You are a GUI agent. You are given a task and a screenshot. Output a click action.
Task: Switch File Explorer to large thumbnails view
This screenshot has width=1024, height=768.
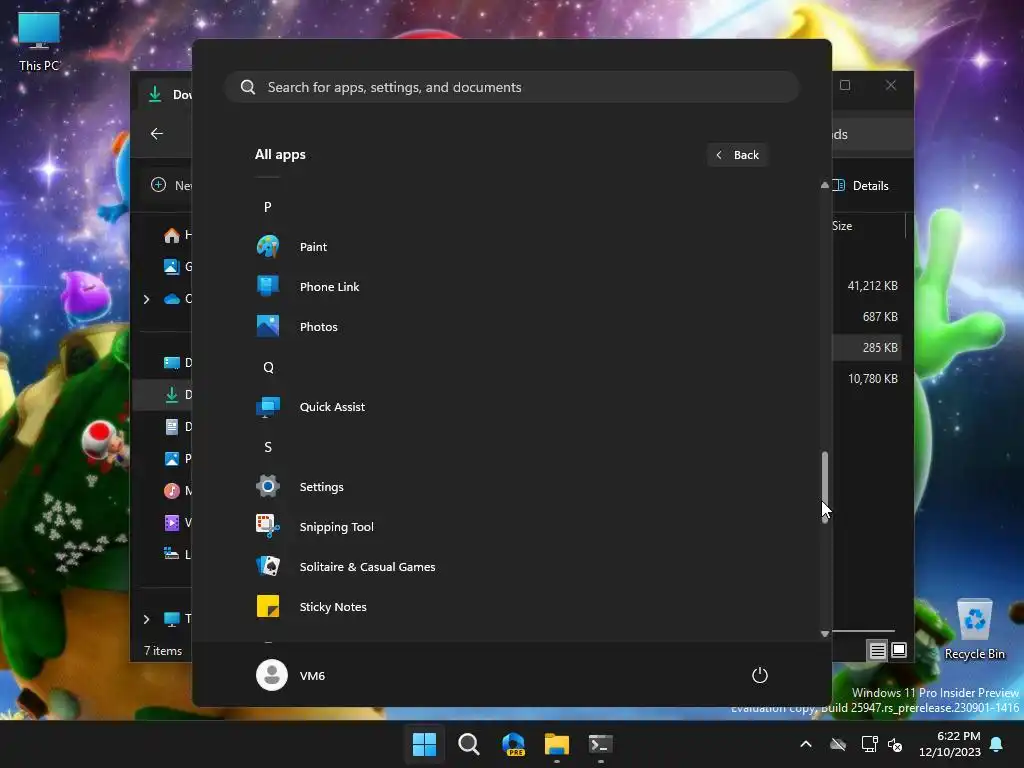coord(899,650)
